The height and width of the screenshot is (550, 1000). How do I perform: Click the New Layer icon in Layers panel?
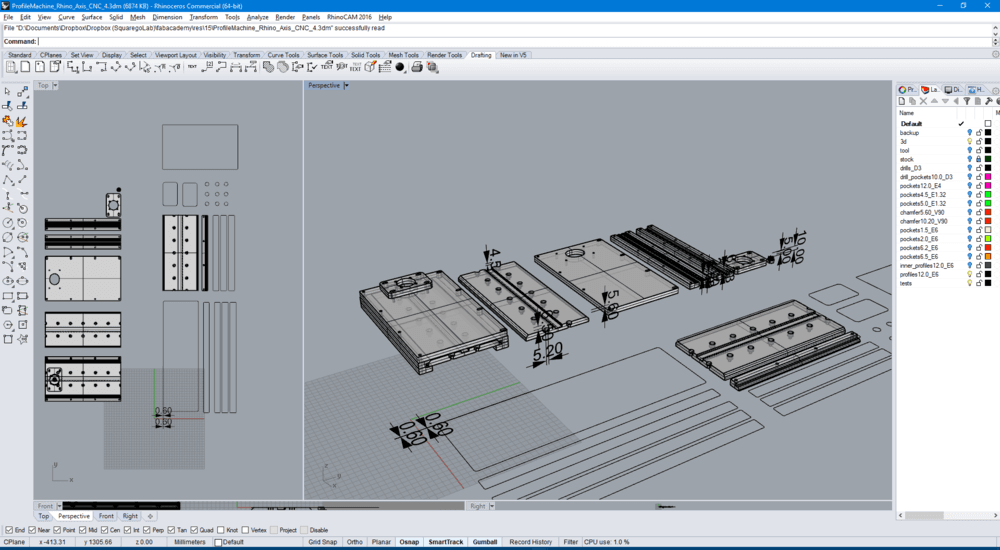click(x=902, y=101)
